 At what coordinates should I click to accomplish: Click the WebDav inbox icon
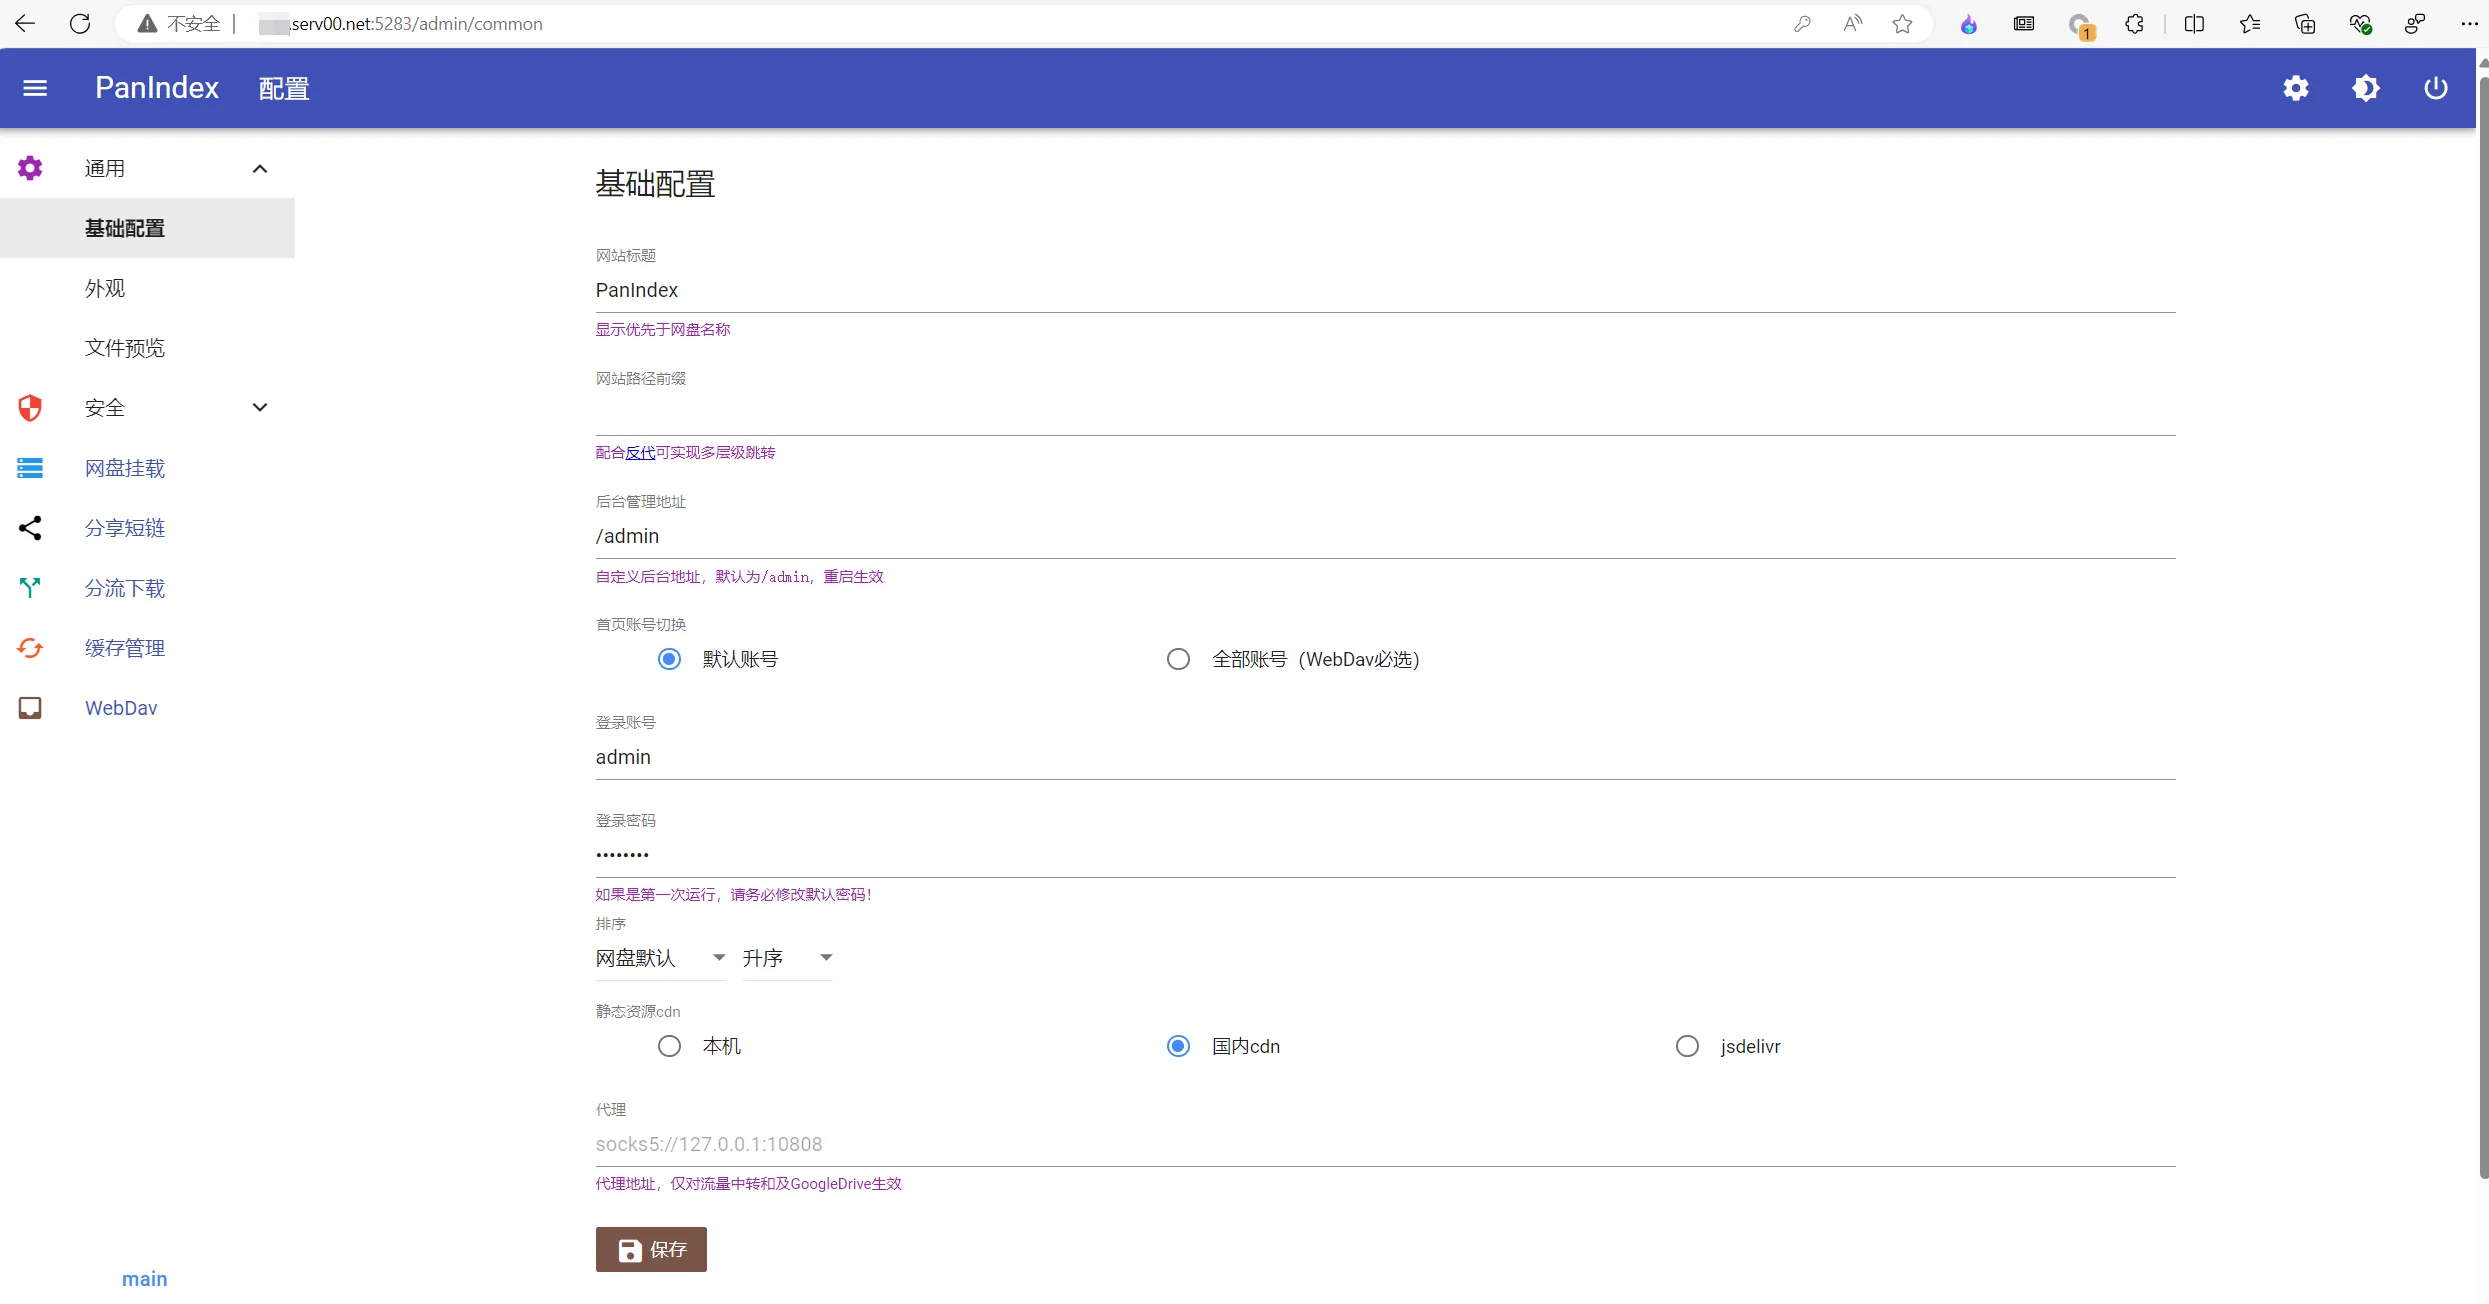[30, 708]
